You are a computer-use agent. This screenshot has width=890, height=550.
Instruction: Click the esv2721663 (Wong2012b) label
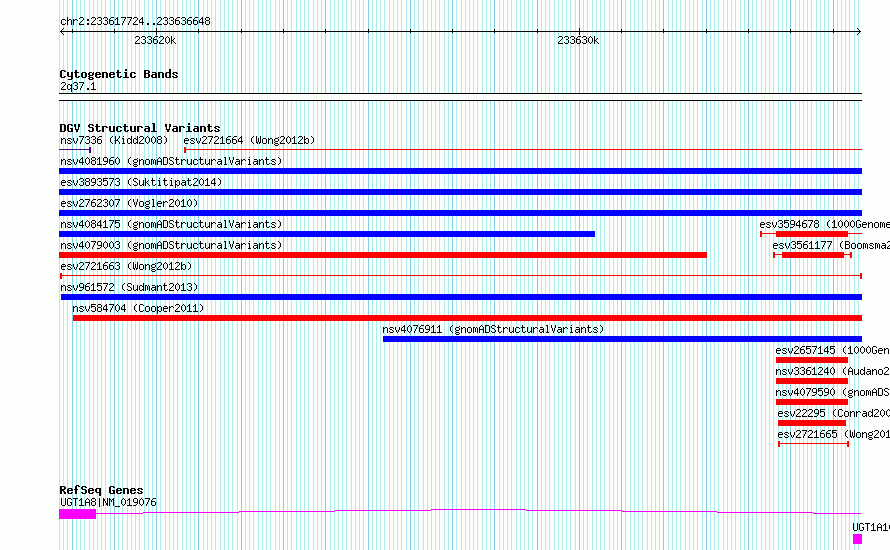[x=126, y=266]
